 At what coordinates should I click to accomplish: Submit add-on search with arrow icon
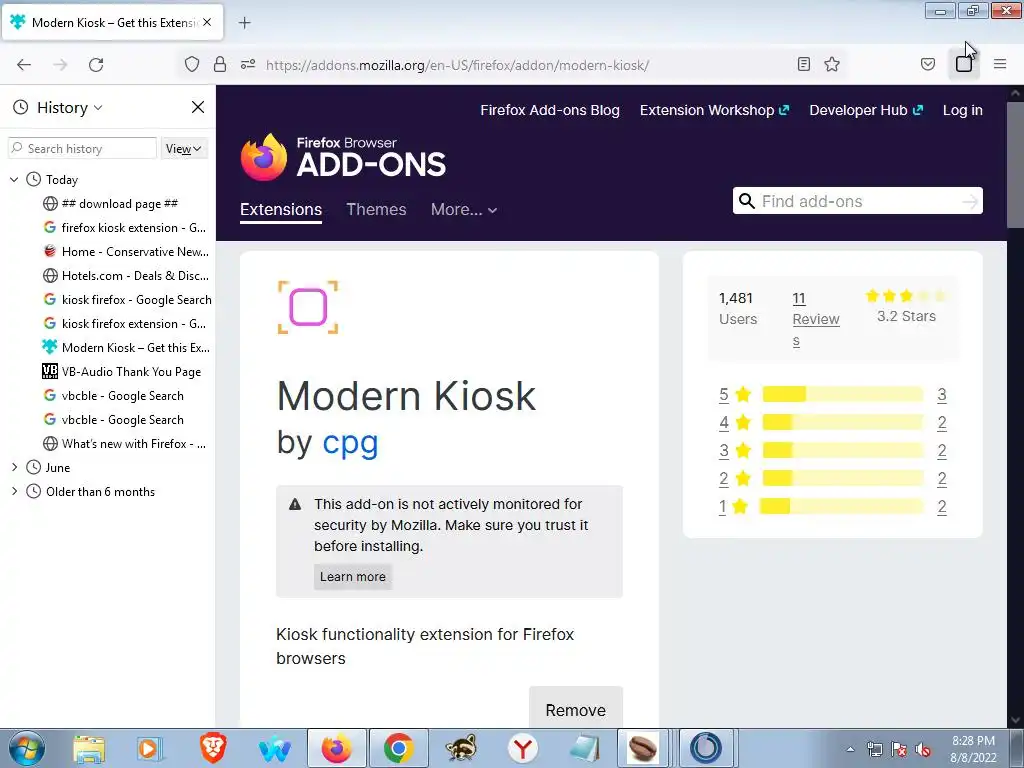pyautogui.click(x=970, y=201)
